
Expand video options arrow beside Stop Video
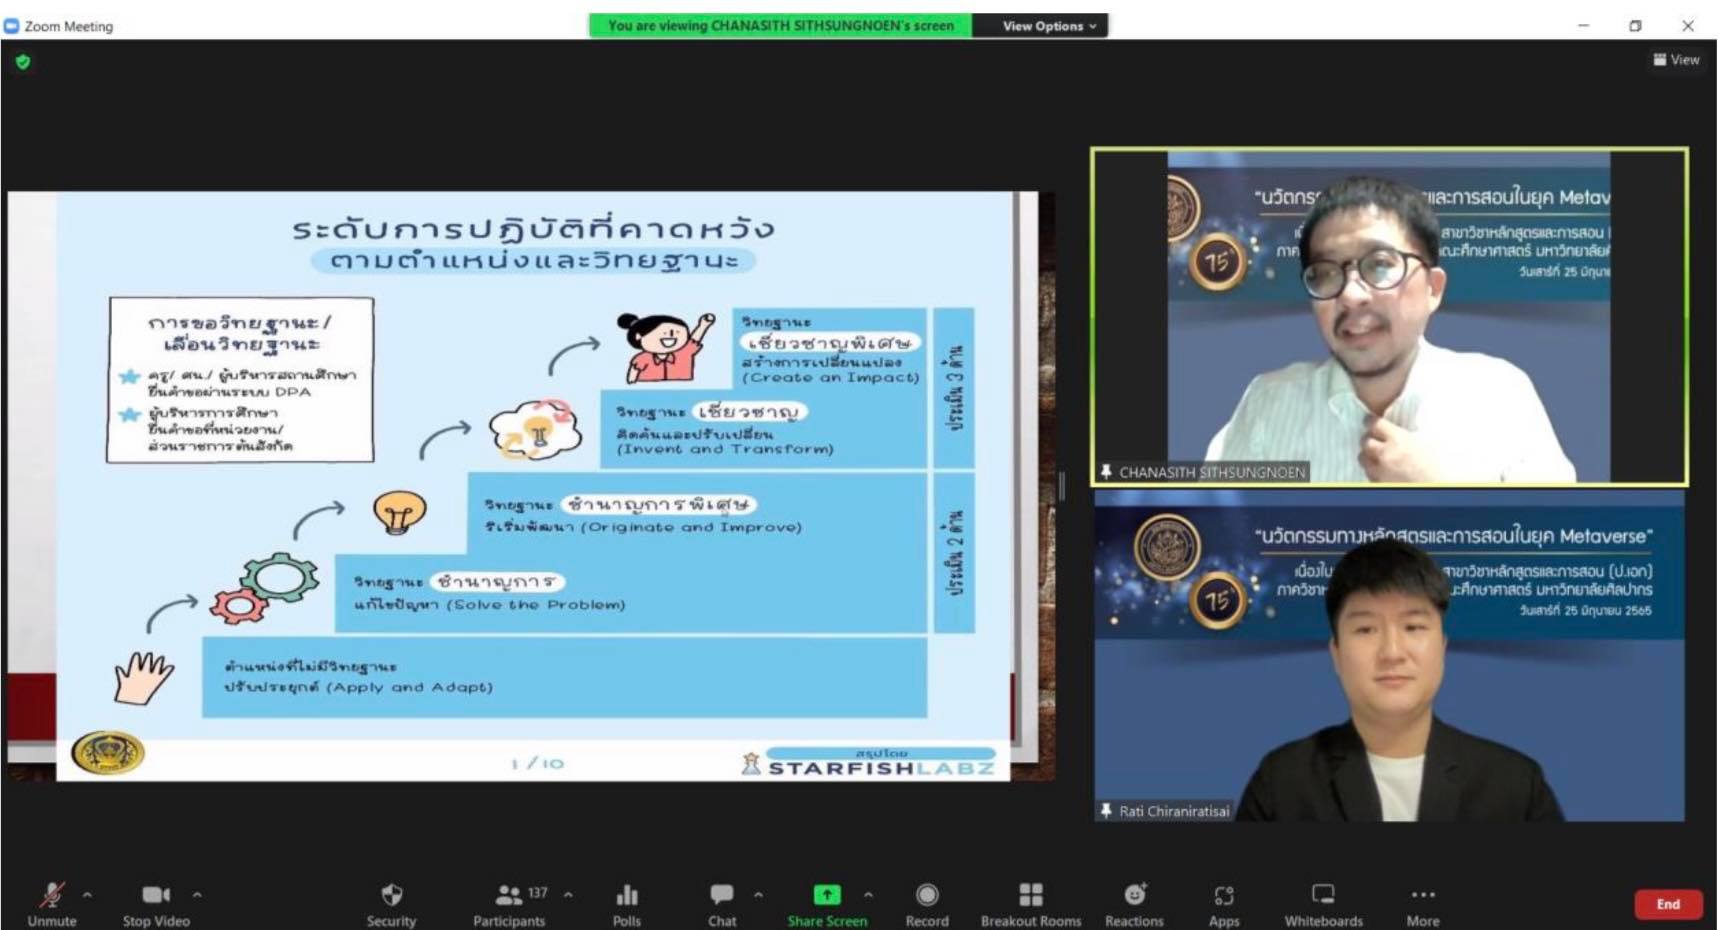pyautogui.click(x=197, y=895)
